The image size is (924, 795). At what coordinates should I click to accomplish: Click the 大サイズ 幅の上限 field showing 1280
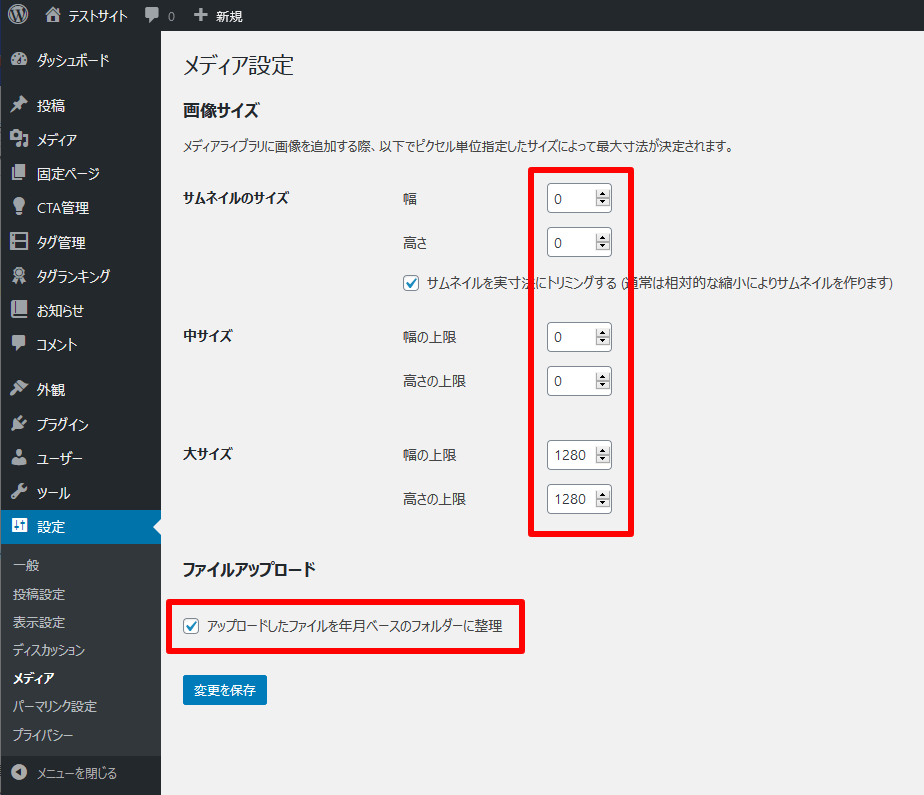pyautogui.click(x=579, y=455)
